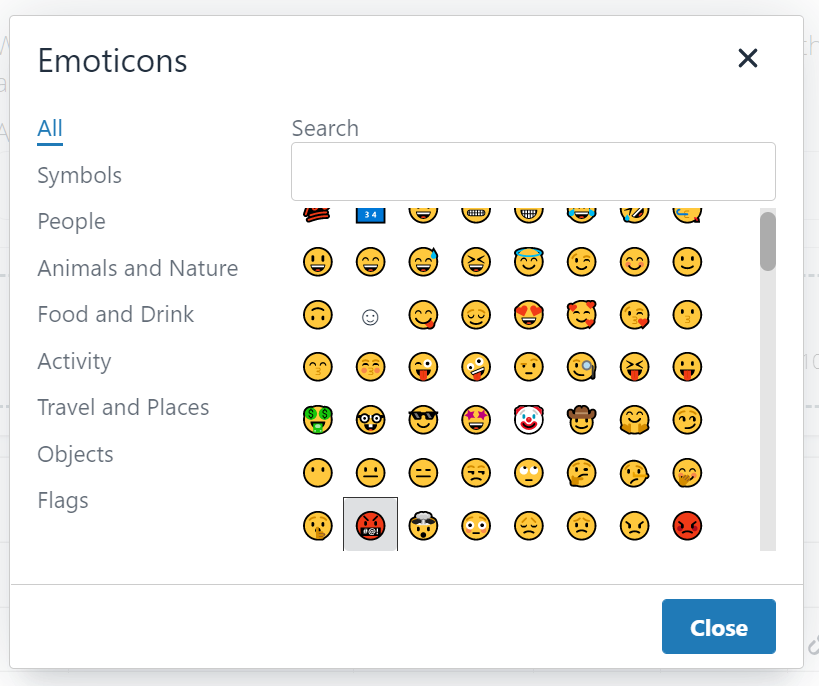Image resolution: width=819 pixels, height=686 pixels.
Task: Choose the sunglasses face emoji
Action: click(423, 420)
